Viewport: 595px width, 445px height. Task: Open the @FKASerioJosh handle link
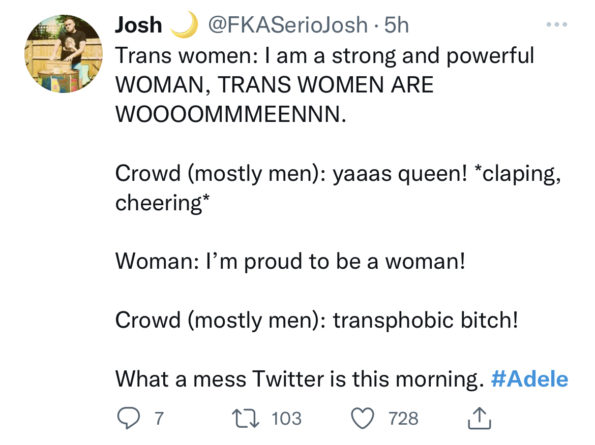click(x=287, y=25)
